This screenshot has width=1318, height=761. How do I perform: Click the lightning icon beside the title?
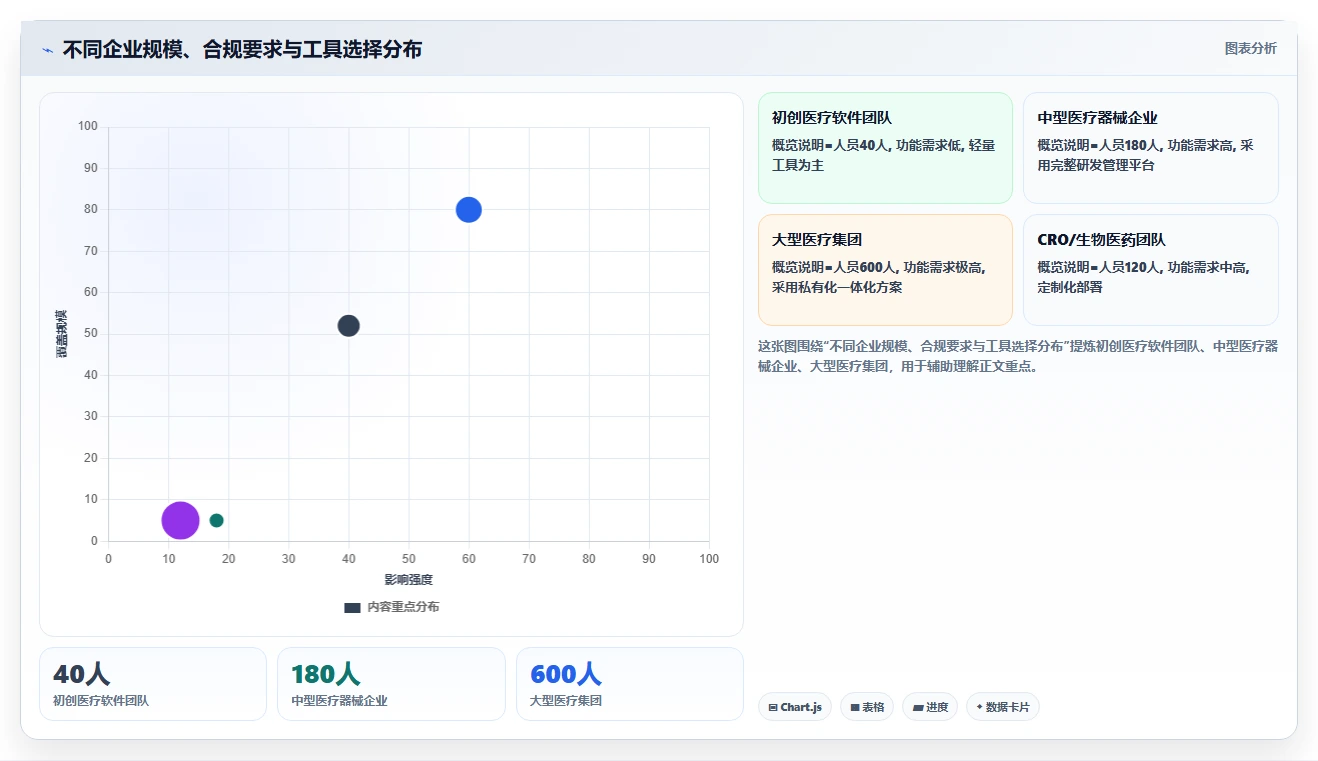[47, 50]
